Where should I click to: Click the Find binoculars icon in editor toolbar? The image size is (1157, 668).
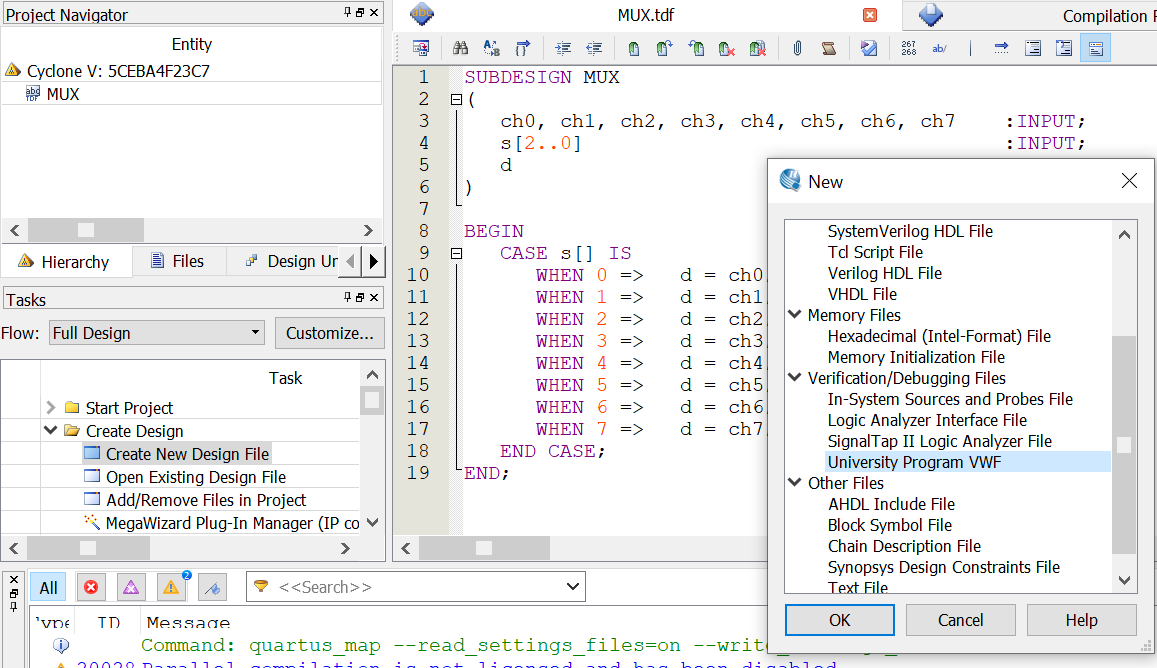460,49
